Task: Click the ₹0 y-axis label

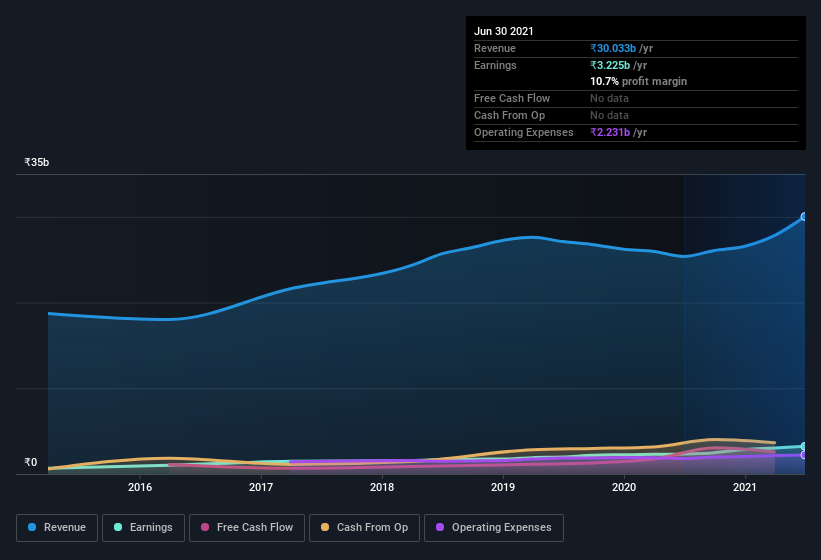Action: (x=31, y=462)
